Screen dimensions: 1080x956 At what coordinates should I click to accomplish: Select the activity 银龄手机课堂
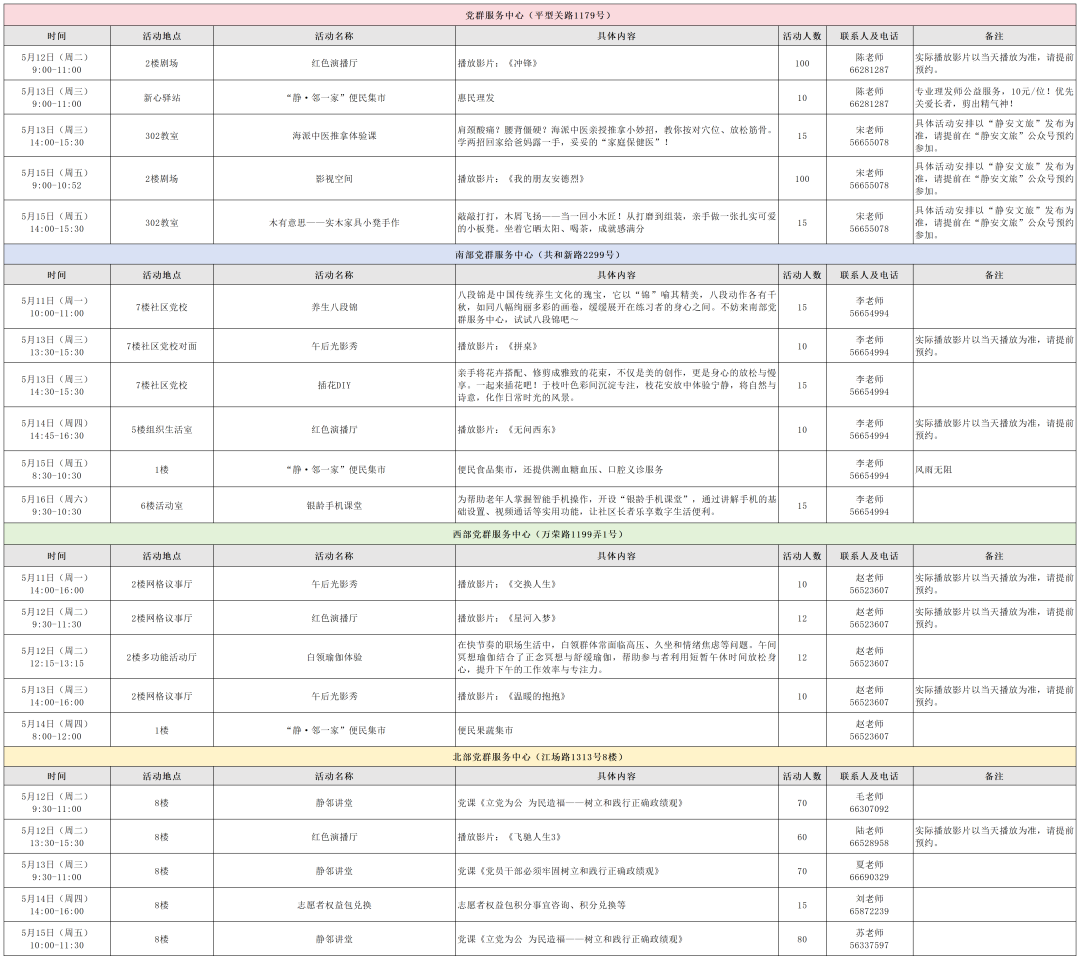tap(334, 506)
